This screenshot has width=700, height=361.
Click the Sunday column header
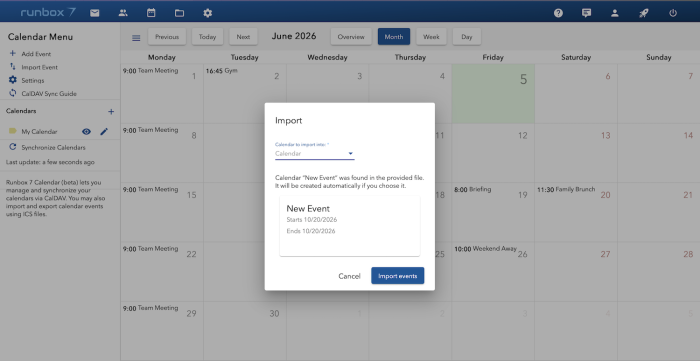click(x=658, y=57)
